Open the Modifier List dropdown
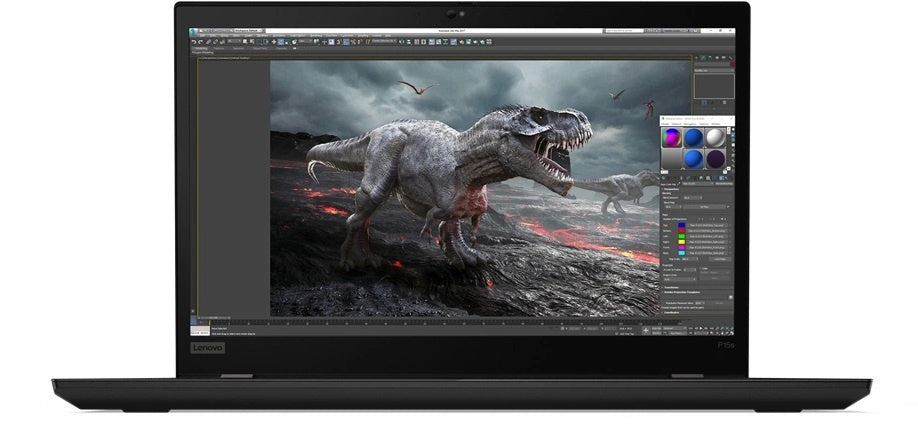Screen dimensions: 918x440 [x=714, y=70]
